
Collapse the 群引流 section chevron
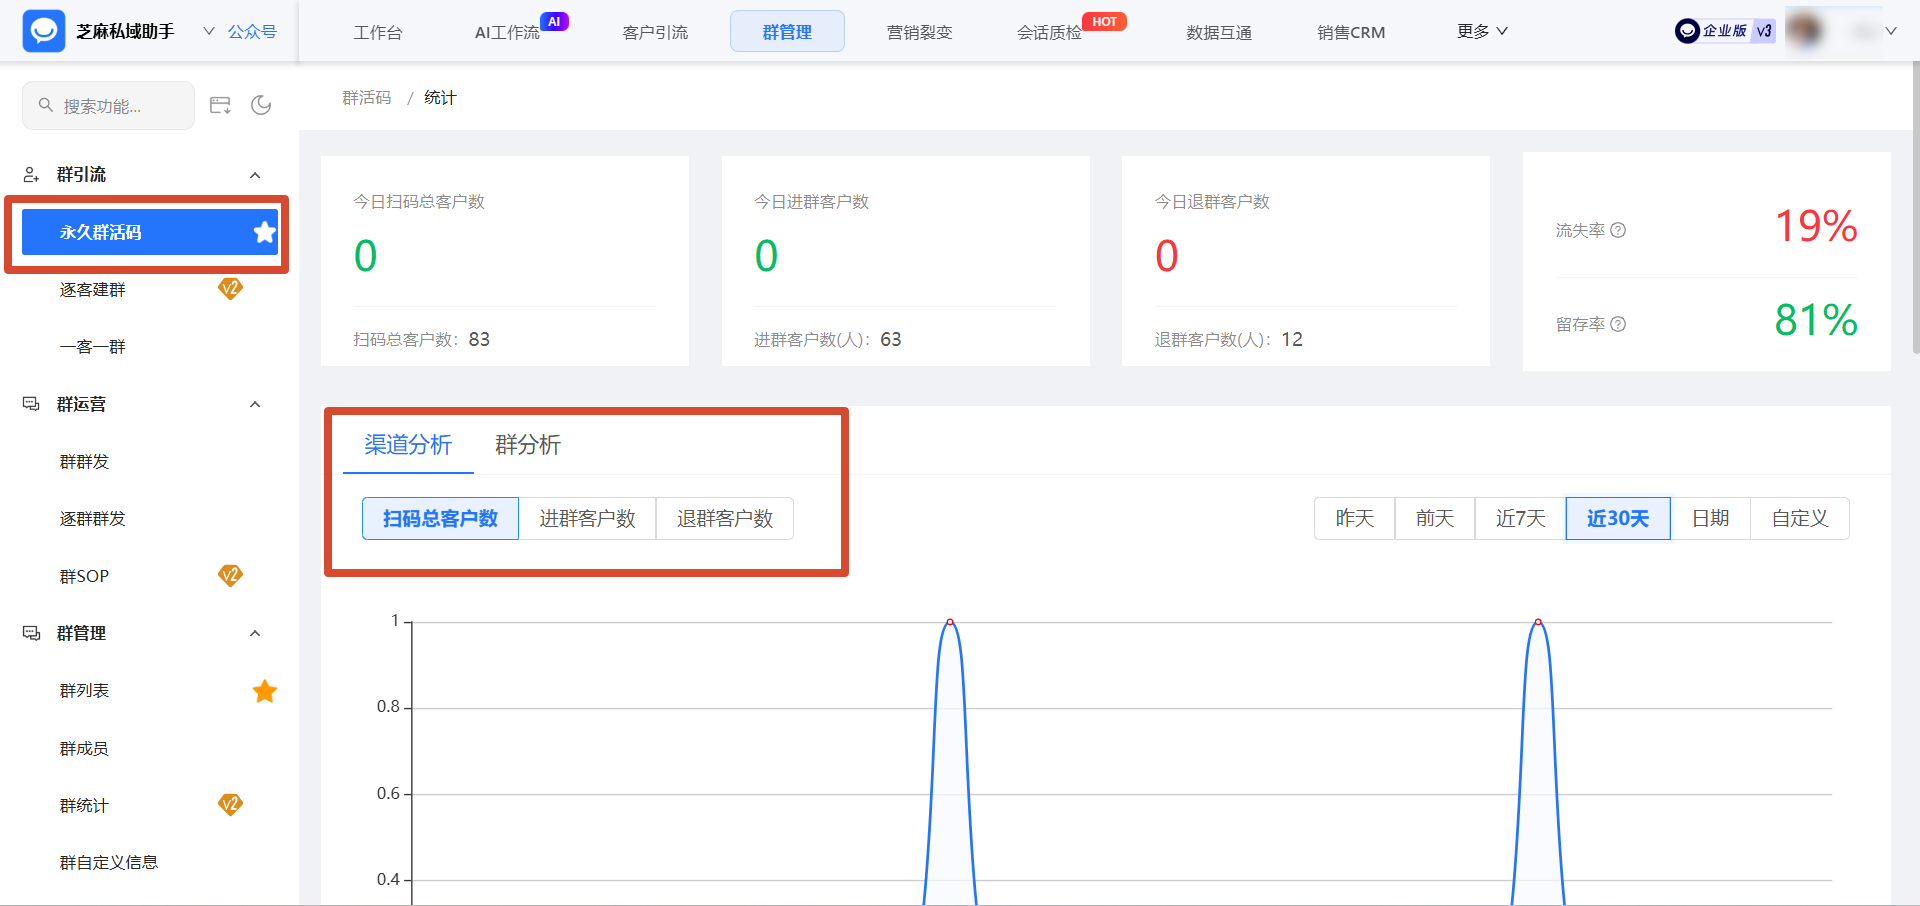(255, 175)
